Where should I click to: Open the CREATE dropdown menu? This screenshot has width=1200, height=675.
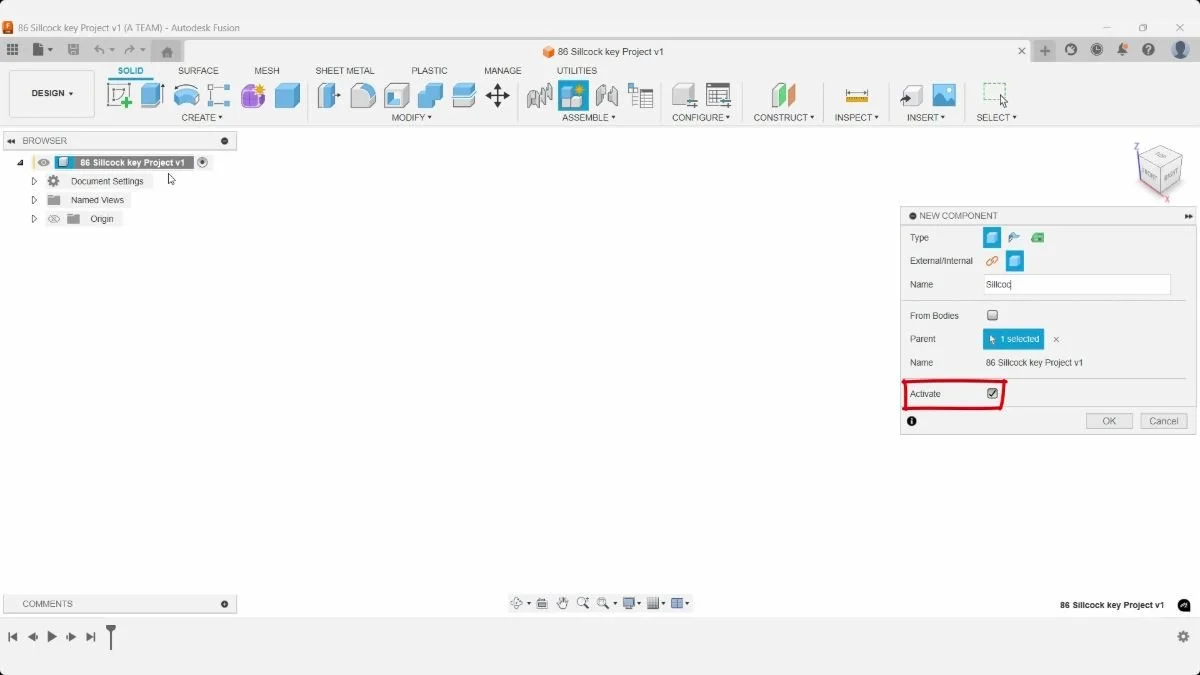point(202,117)
